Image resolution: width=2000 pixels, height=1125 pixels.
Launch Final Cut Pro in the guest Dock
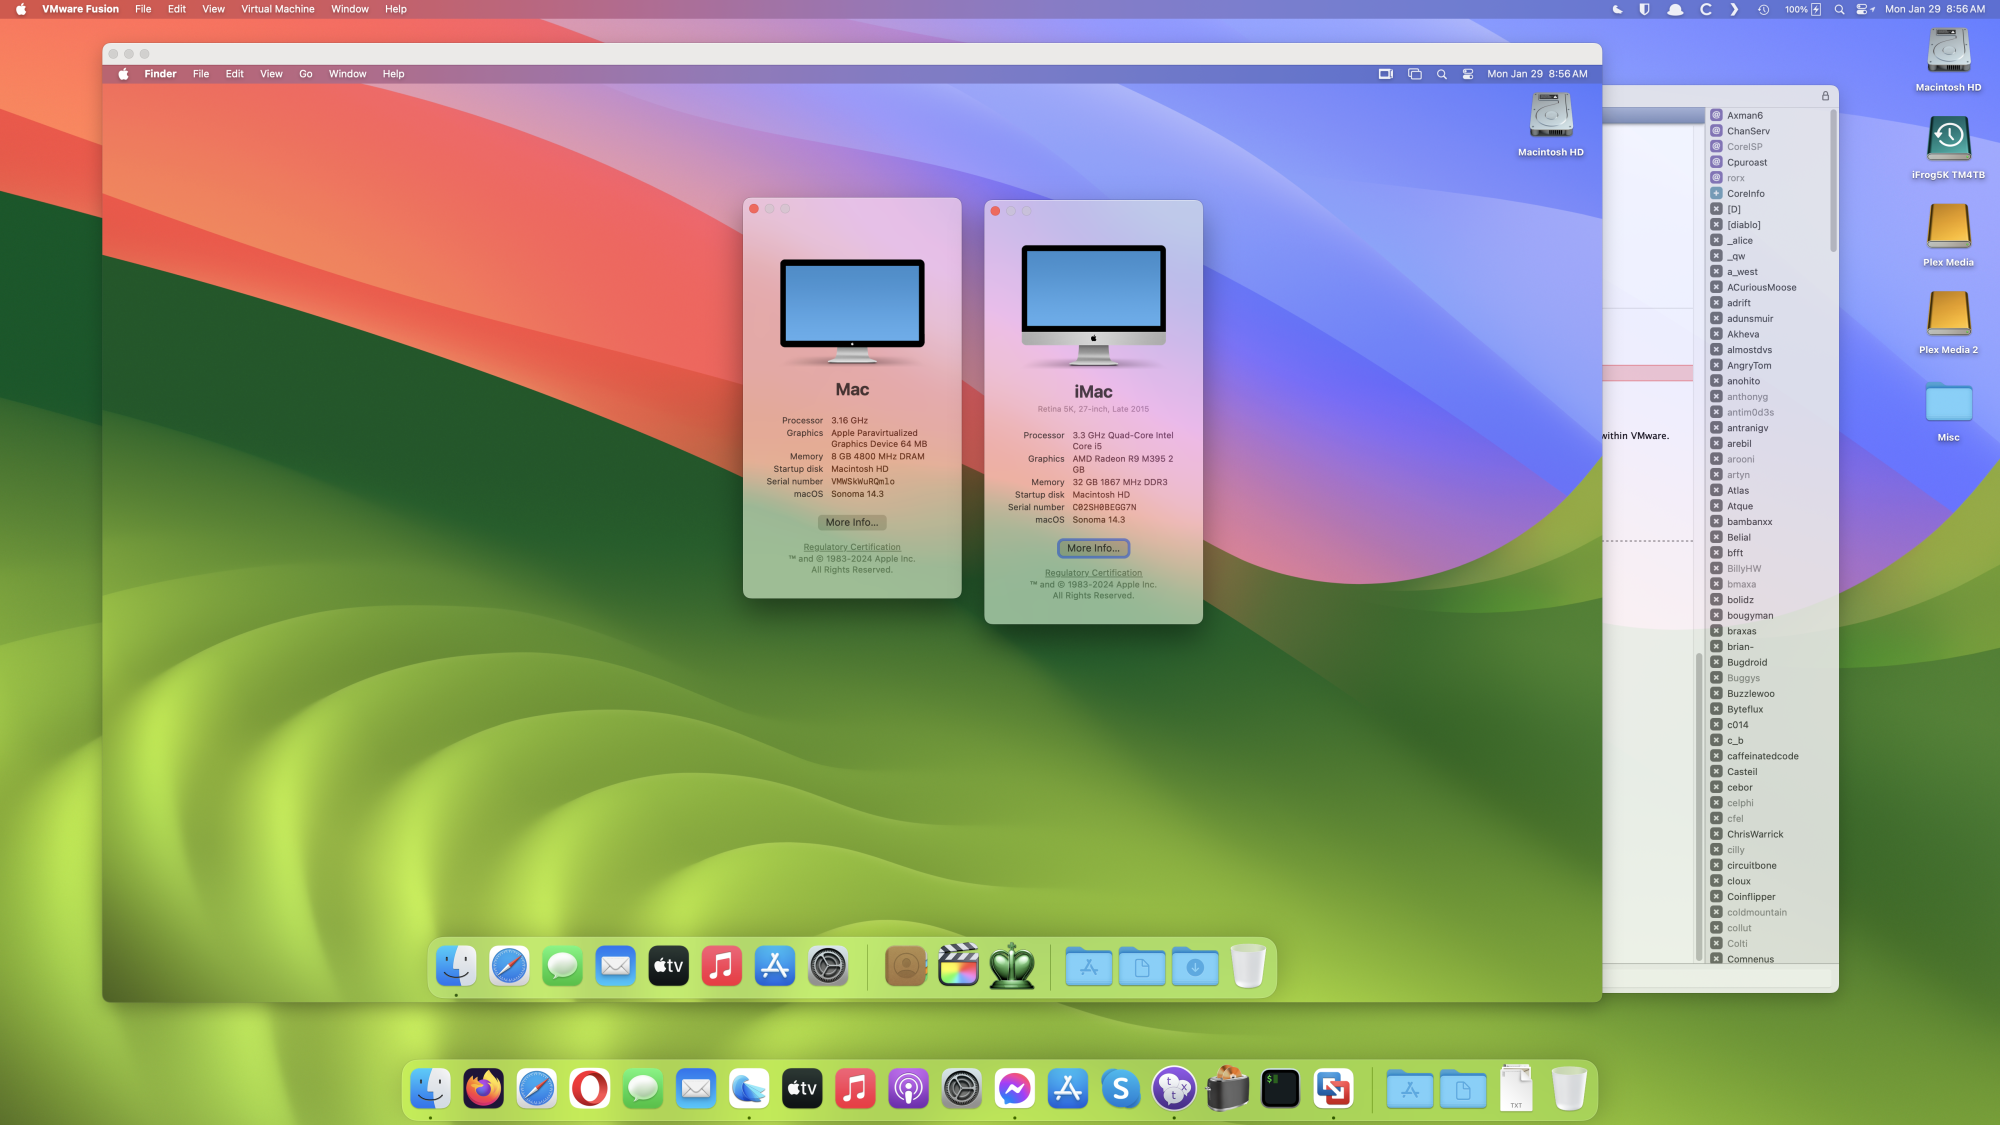pos(958,967)
